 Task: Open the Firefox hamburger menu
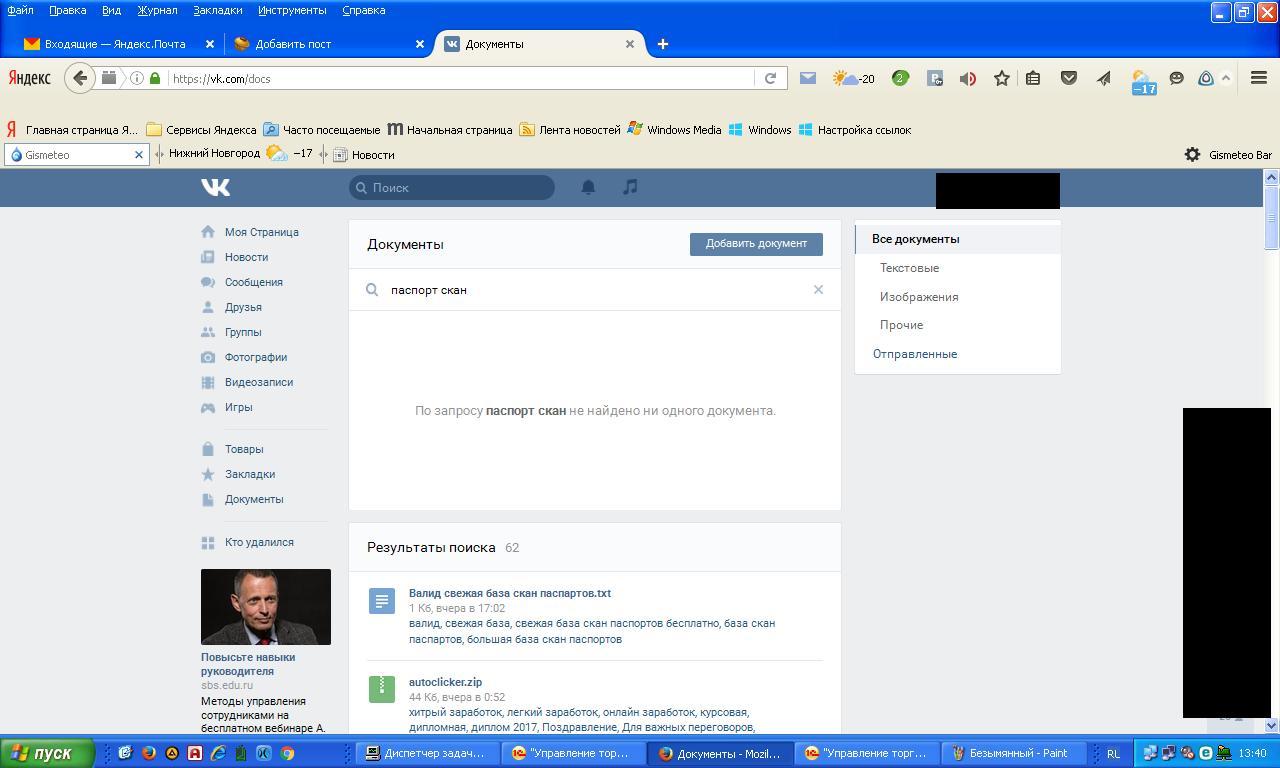click(x=1259, y=78)
